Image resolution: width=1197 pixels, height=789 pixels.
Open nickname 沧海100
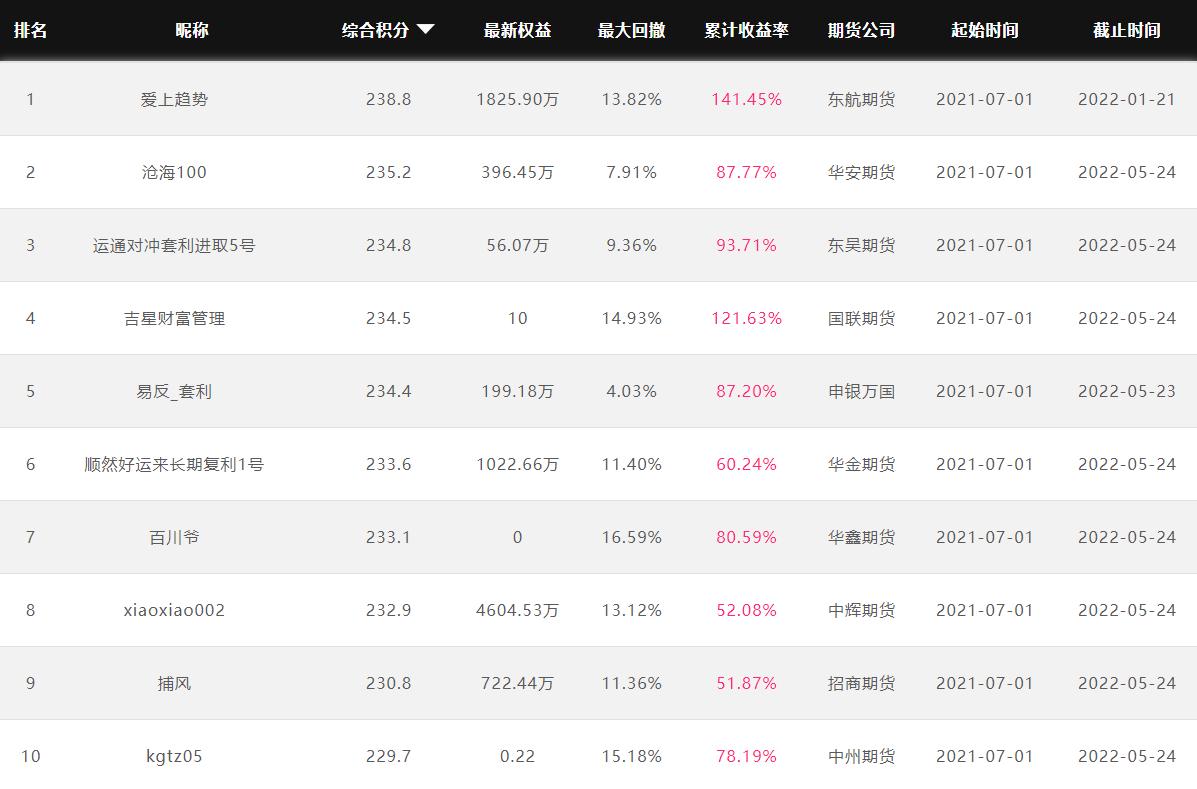[174, 172]
